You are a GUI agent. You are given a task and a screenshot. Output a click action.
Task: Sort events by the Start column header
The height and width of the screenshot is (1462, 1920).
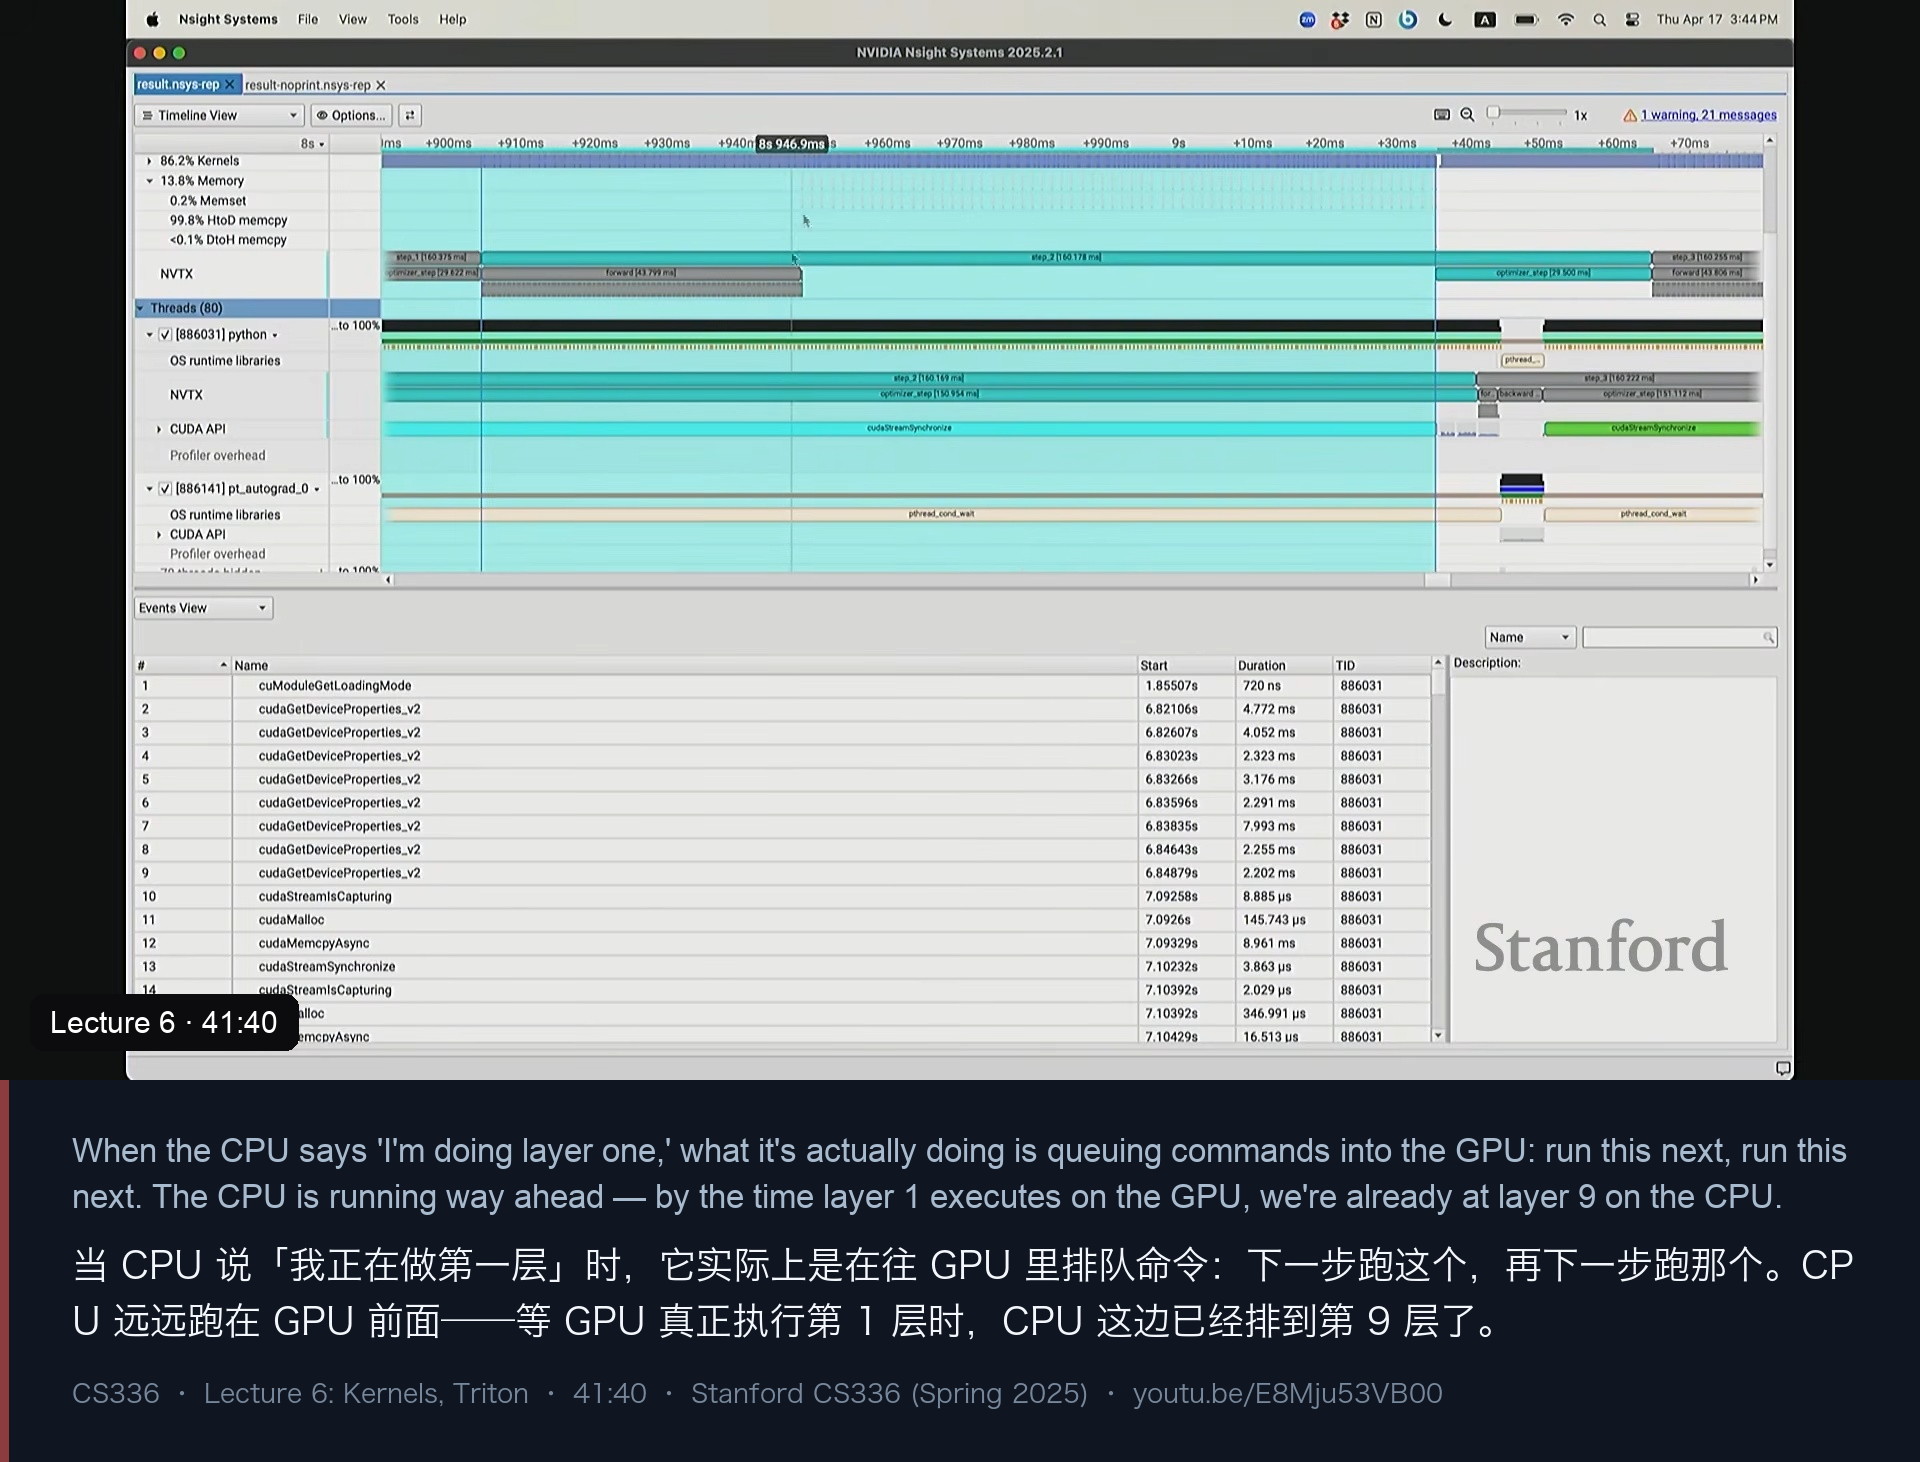tap(1186, 665)
